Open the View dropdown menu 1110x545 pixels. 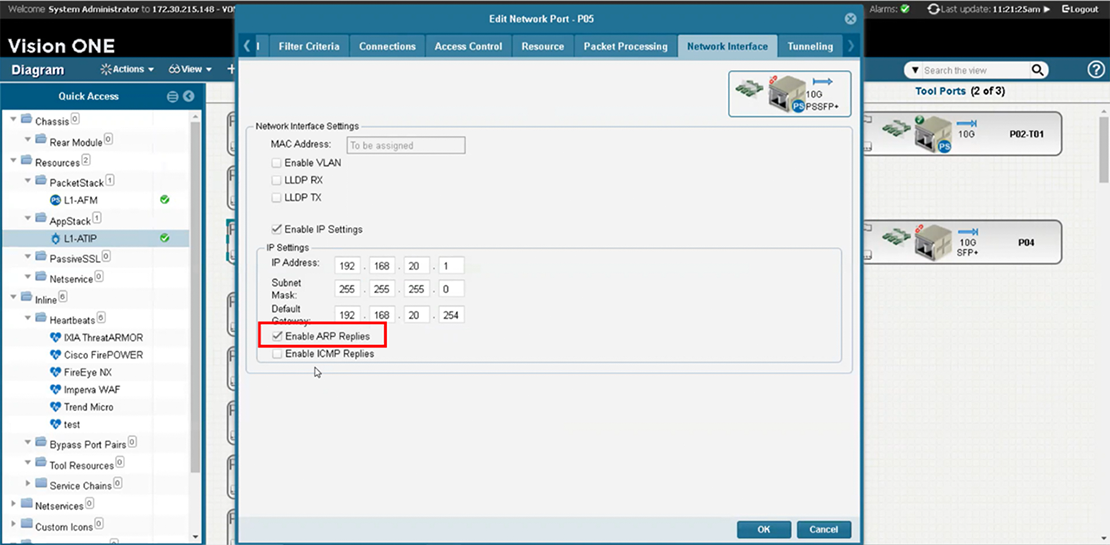click(190, 70)
